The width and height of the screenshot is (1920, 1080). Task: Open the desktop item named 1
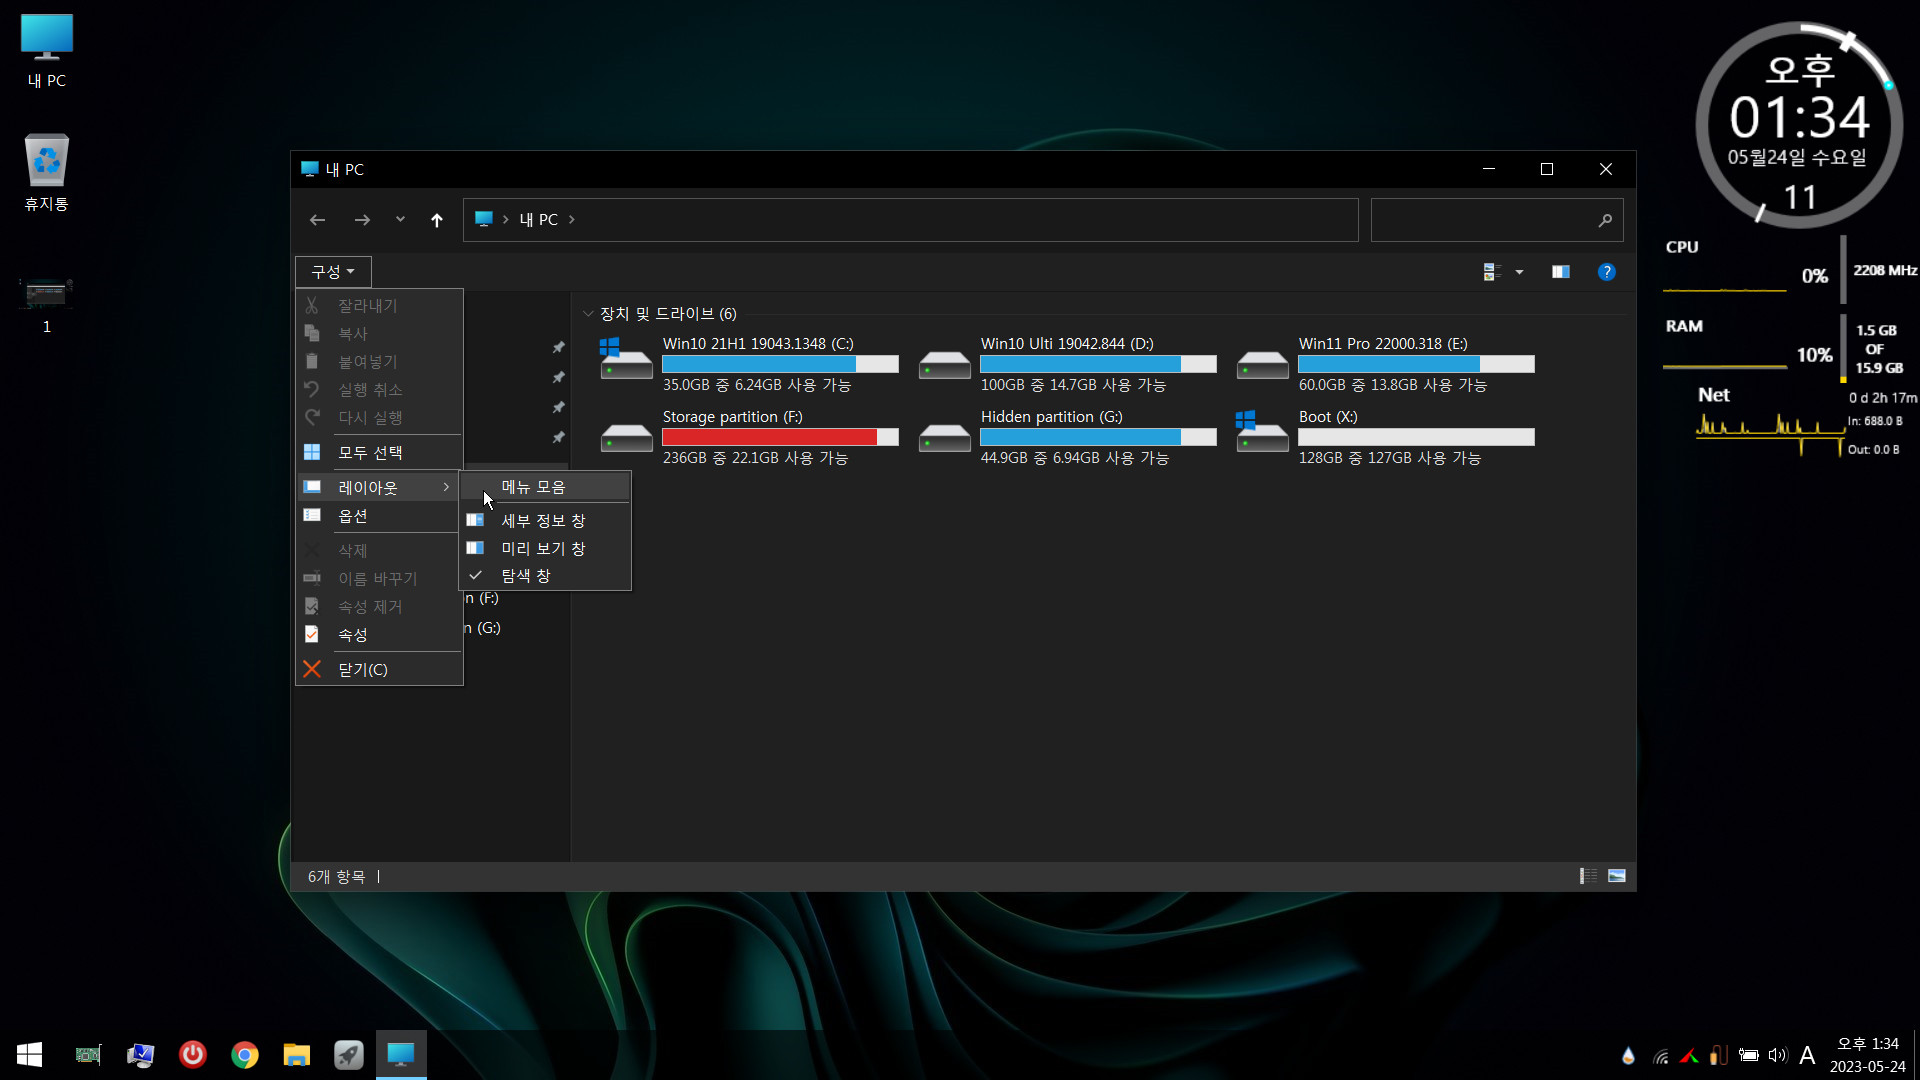47,304
